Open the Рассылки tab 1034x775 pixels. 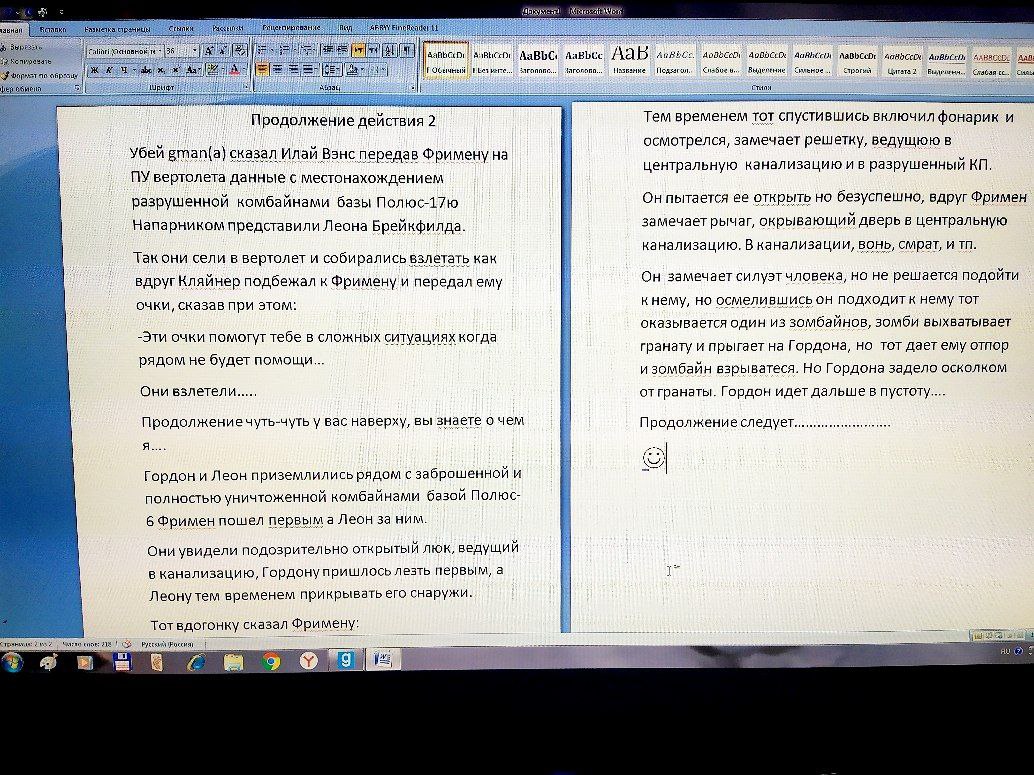pos(228,28)
